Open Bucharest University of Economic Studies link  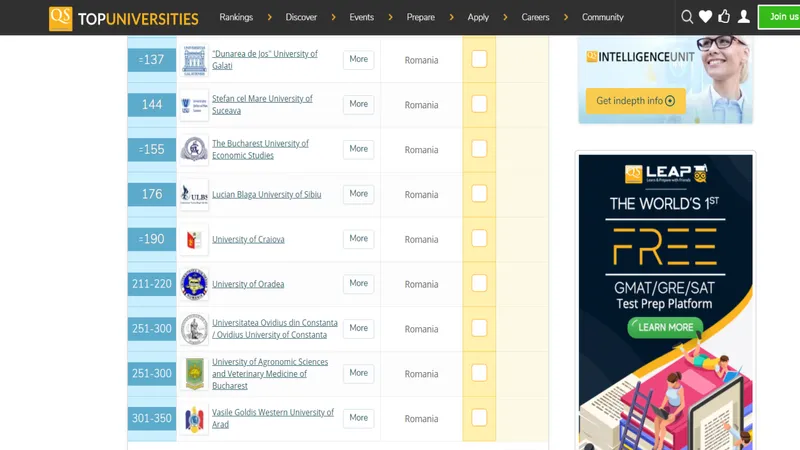click(x=260, y=149)
